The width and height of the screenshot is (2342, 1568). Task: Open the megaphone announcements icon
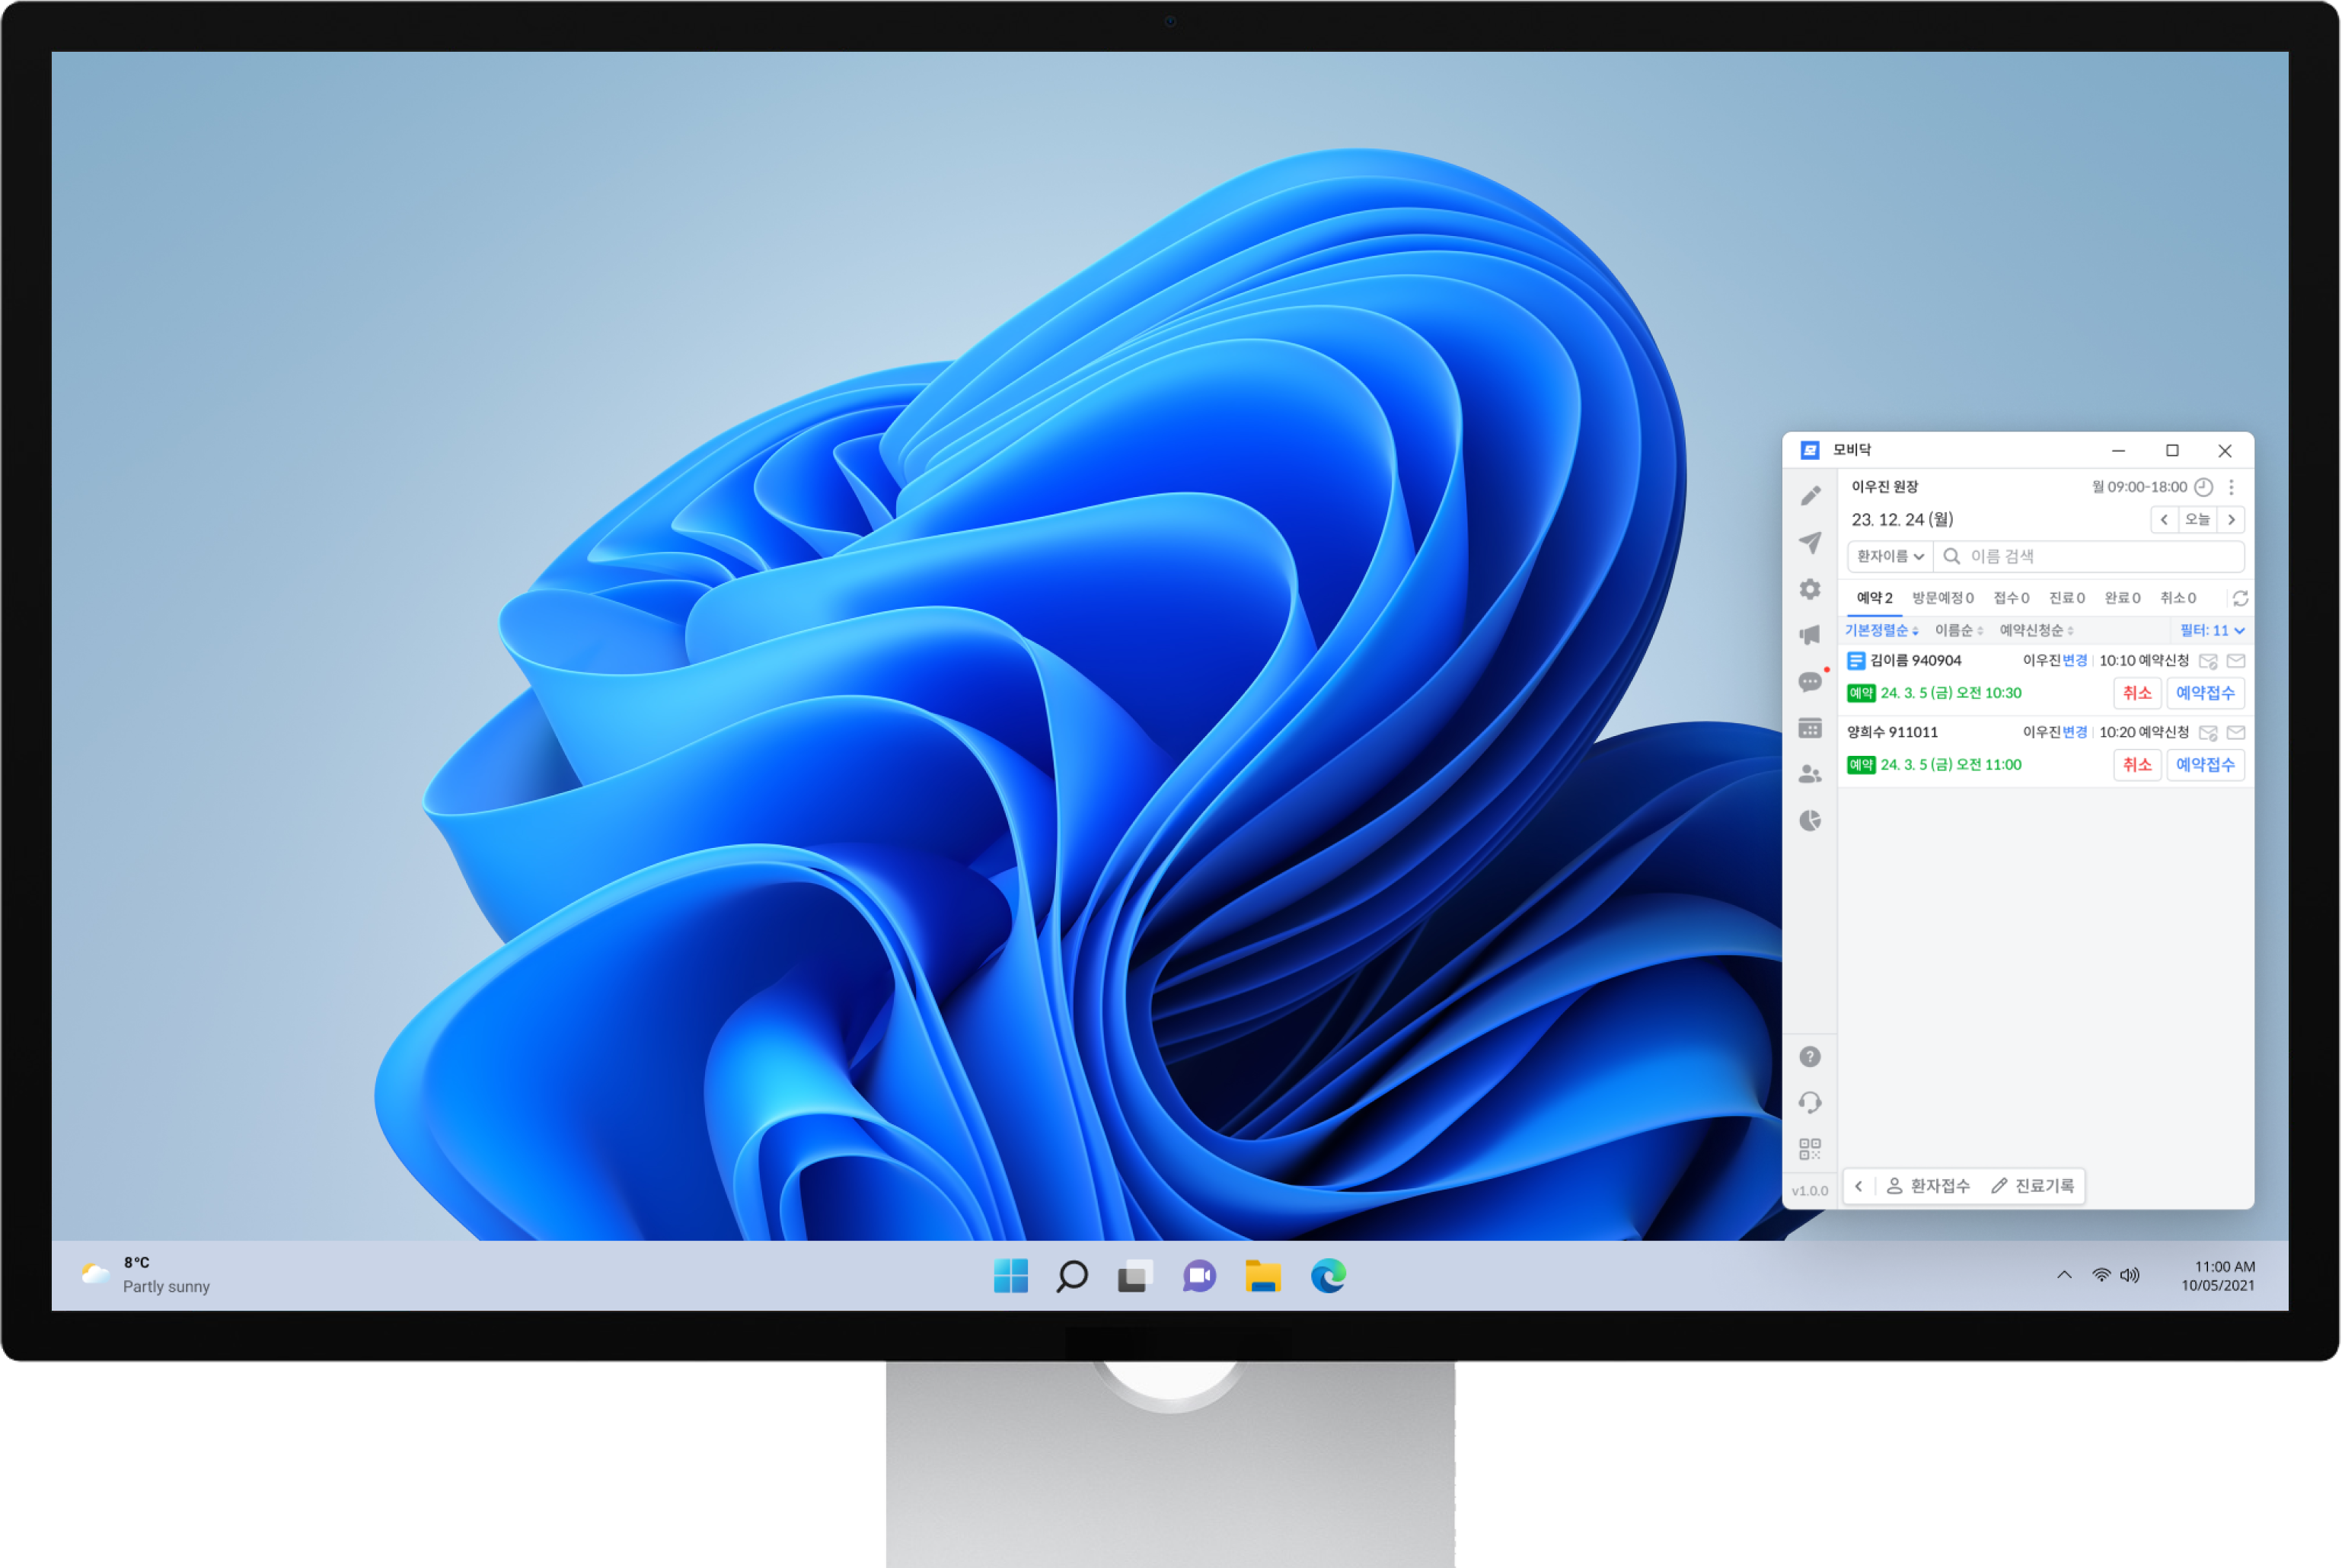(1810, 635)
